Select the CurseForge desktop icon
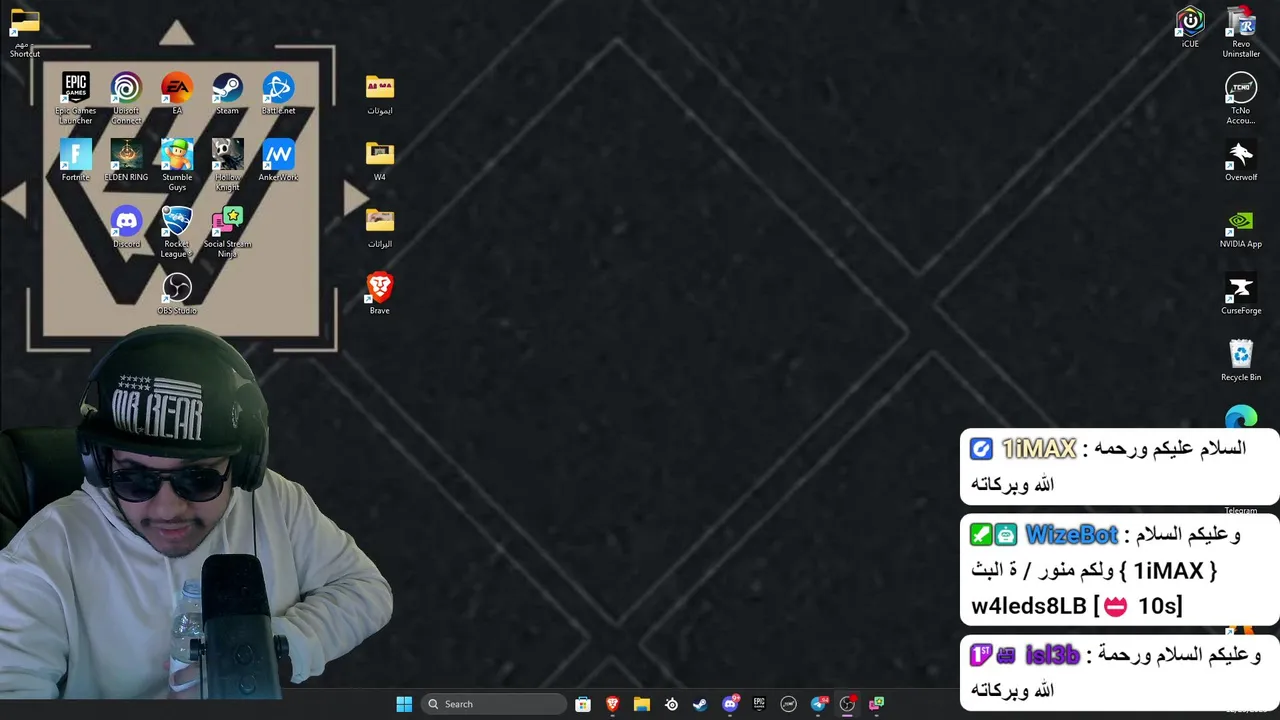The height and width of the screenshot is (720, 1280). pyautogui.click(x=1241, y=294)
